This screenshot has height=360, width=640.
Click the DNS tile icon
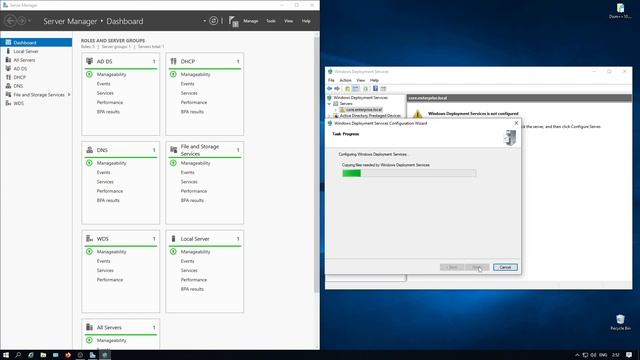click(89, 150)
